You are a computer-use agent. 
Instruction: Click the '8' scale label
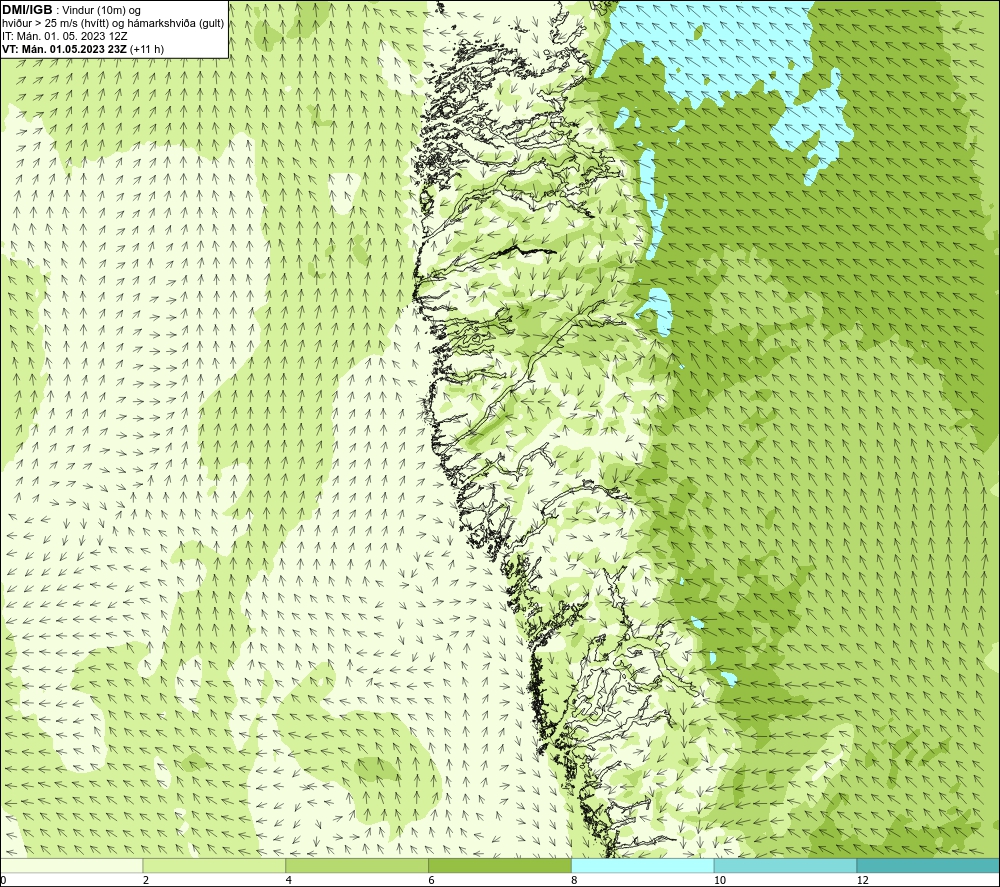(x=575, y=880)
